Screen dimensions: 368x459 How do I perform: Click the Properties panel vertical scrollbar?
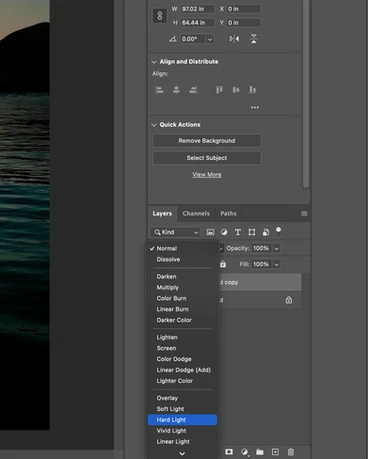(x=306, y=94)
